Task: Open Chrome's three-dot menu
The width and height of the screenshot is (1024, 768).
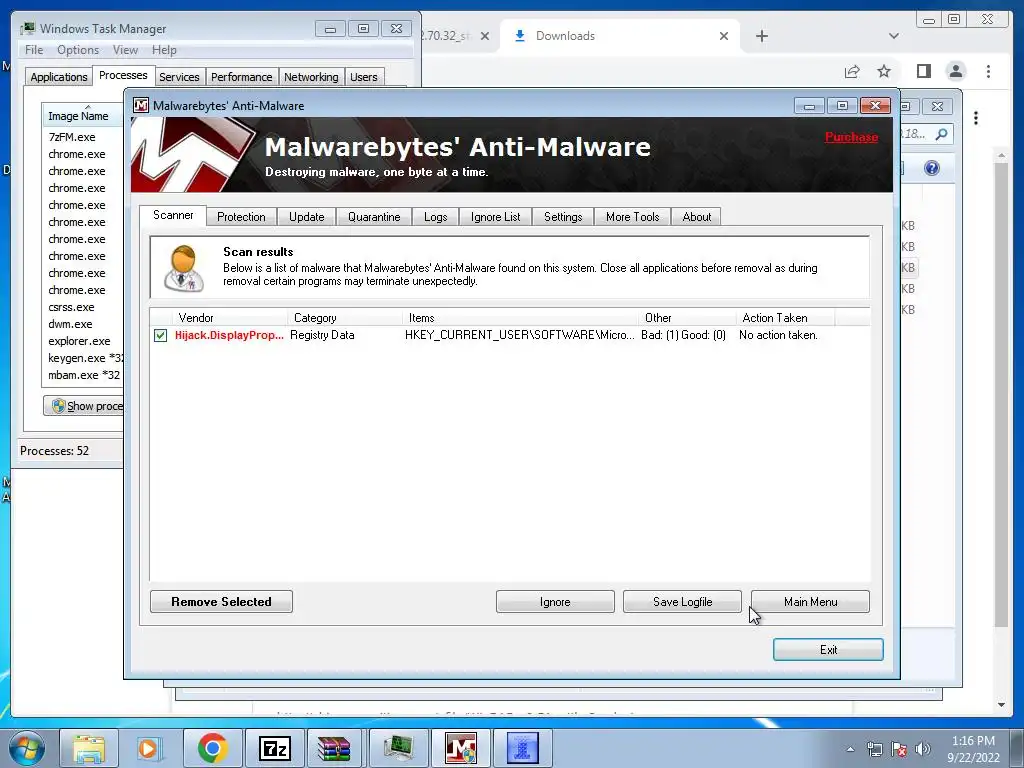Action: [x=988, y=71]
